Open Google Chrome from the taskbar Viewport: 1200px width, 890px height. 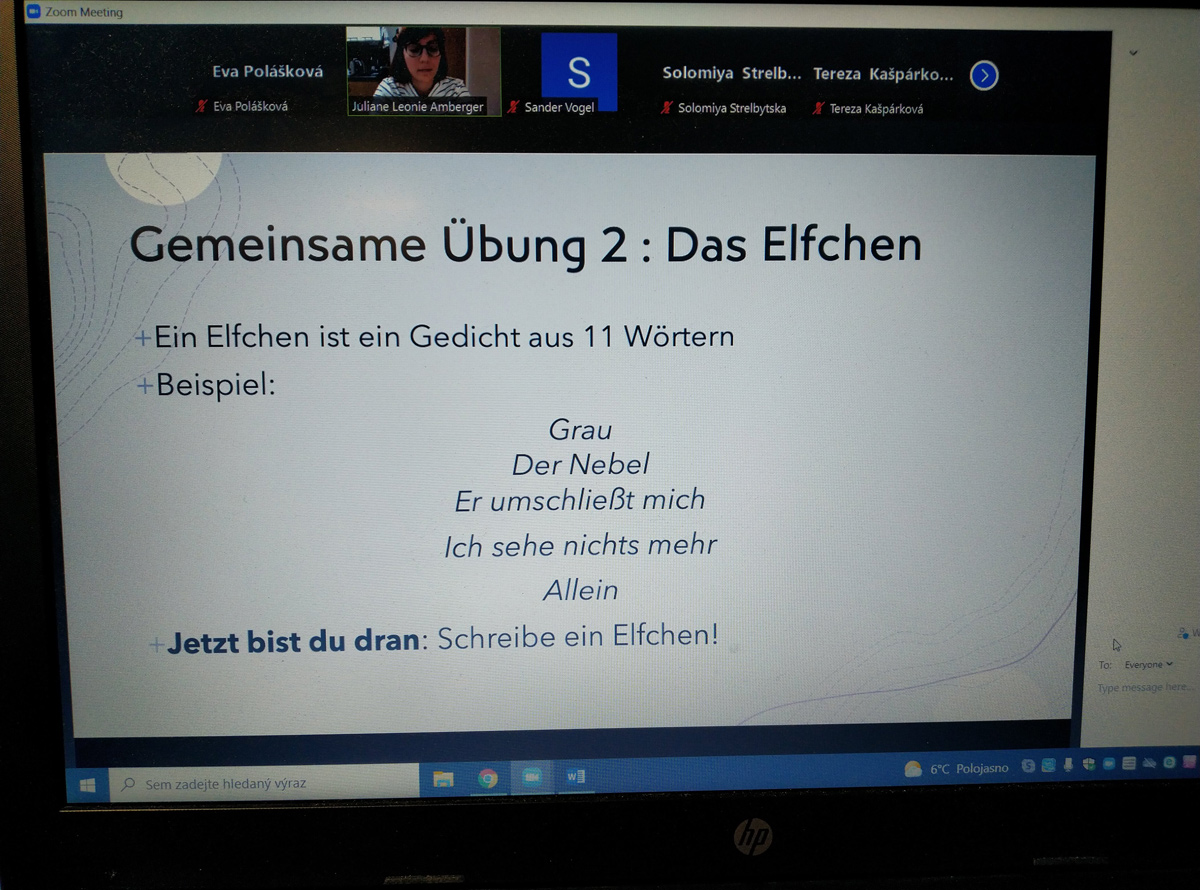click(x=488, y=778)
